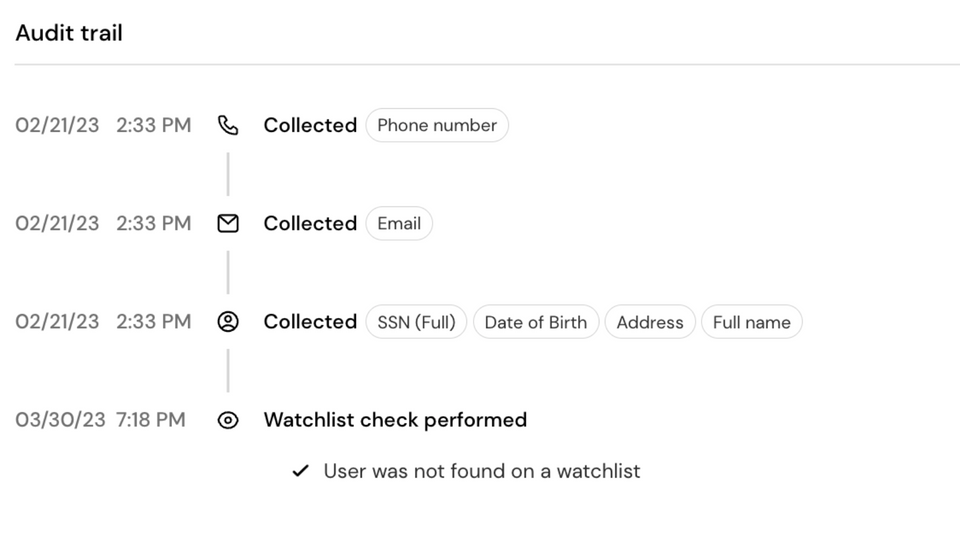Select the Full name tag
This screenshot has width=960, height=551.
coord(752,322)
